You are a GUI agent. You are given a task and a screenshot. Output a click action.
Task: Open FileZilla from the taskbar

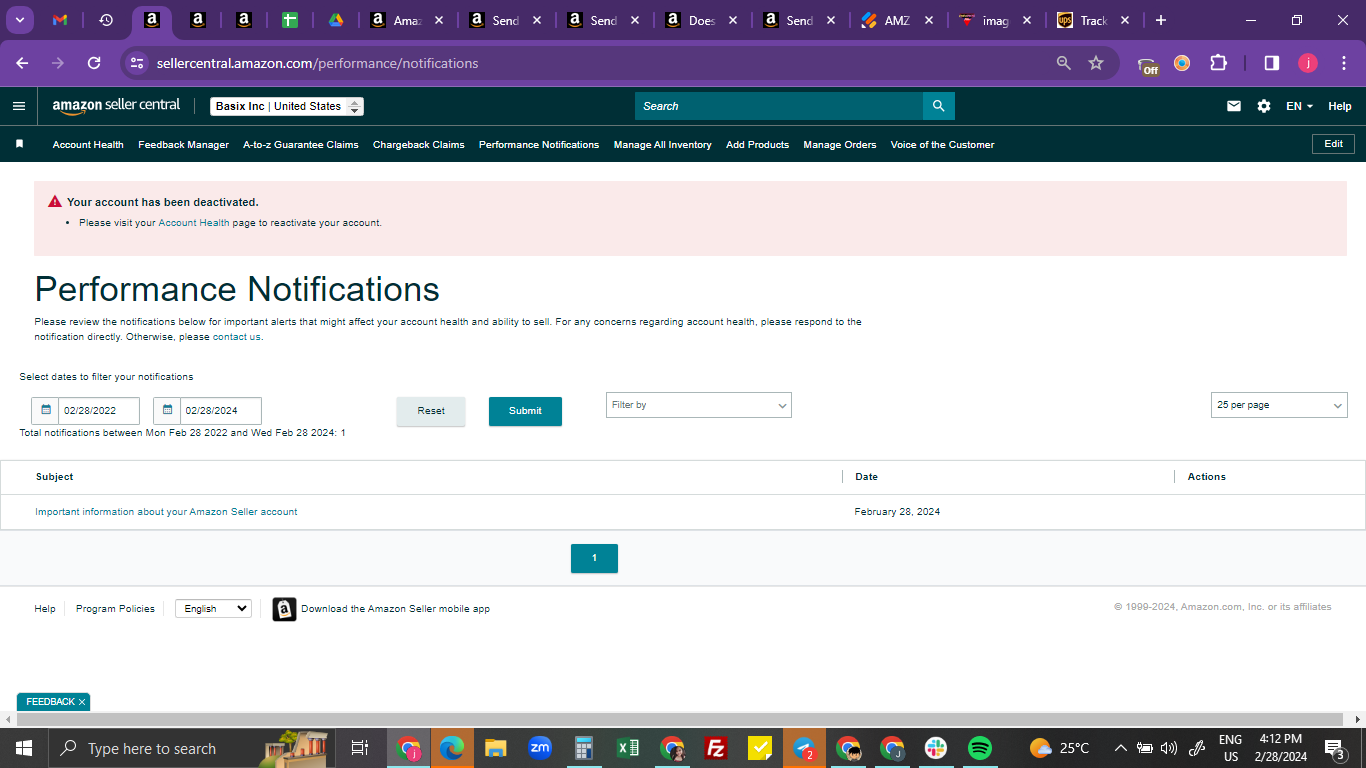[x=716, y=748]
